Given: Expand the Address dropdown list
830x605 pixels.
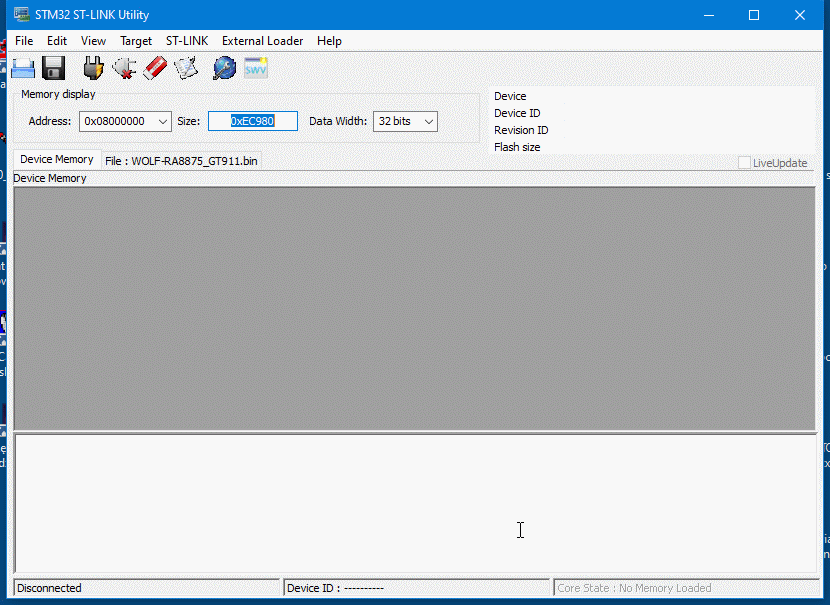Looking at the screenshot, I should 163,121.
